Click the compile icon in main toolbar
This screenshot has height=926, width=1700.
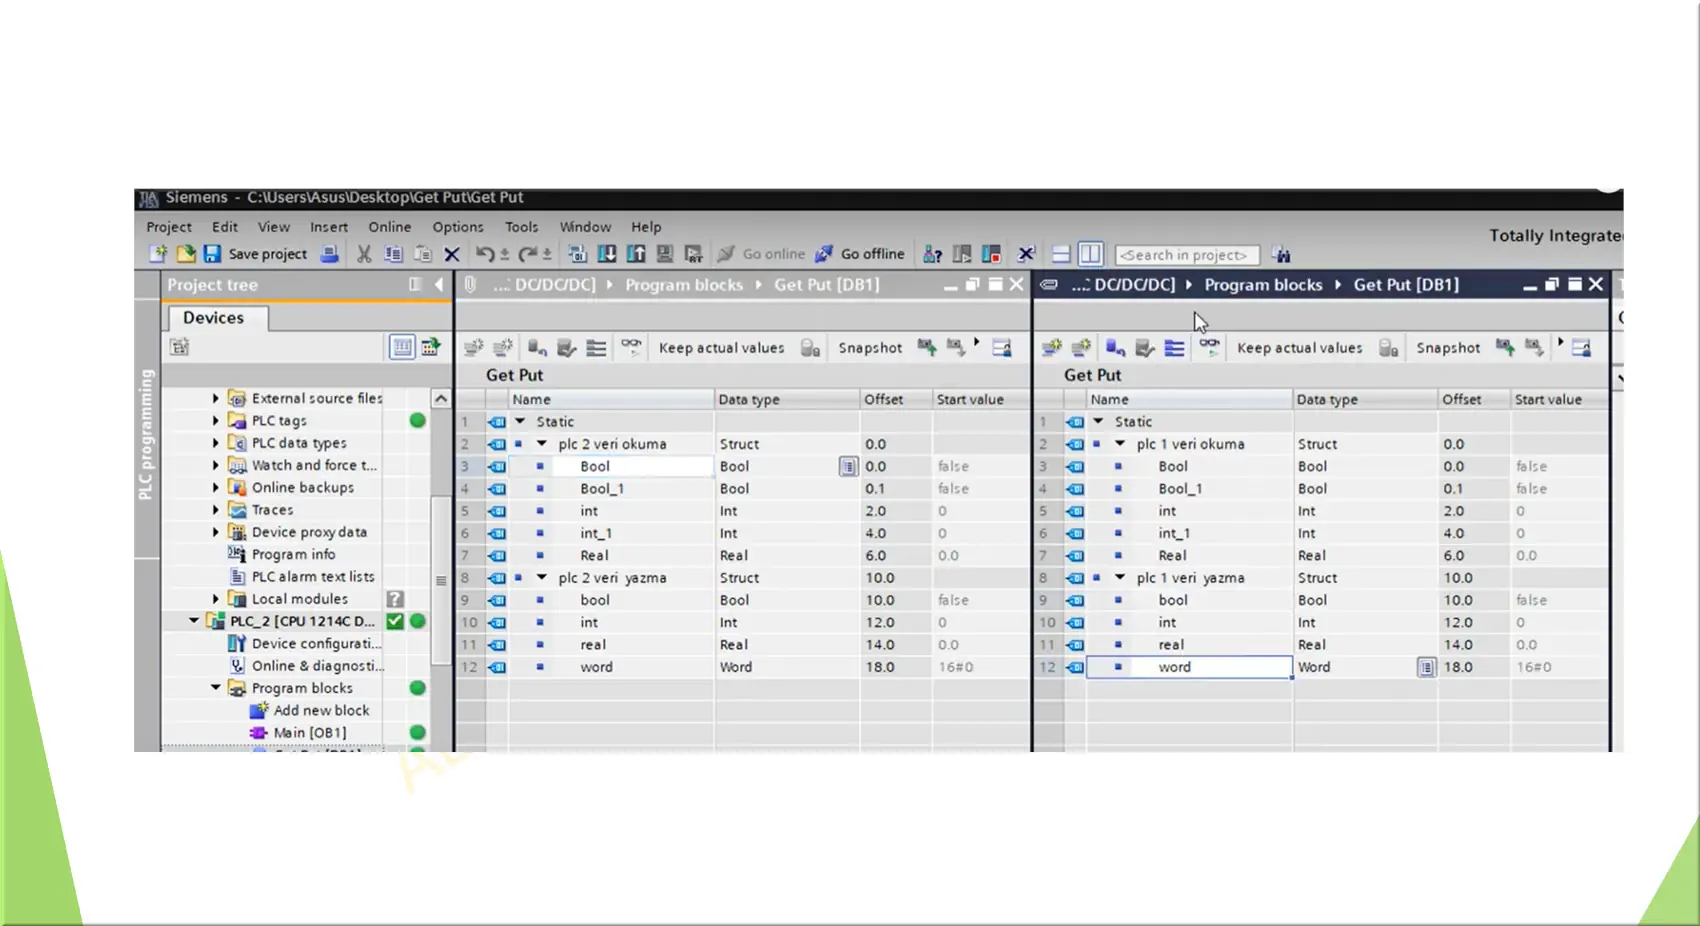[x=577, y=254]
